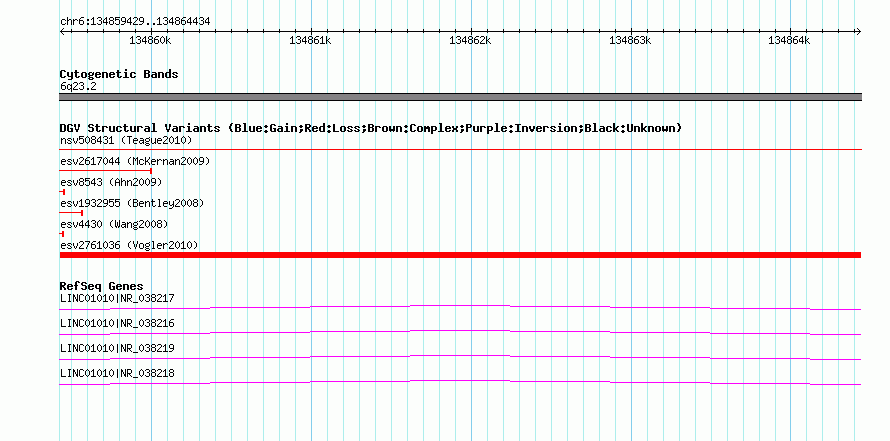Click the gray 6q23.2 cytogenetic band bar
Image resolution: width=890 pixels, height=441 pixels.
[x=460, y=97]
